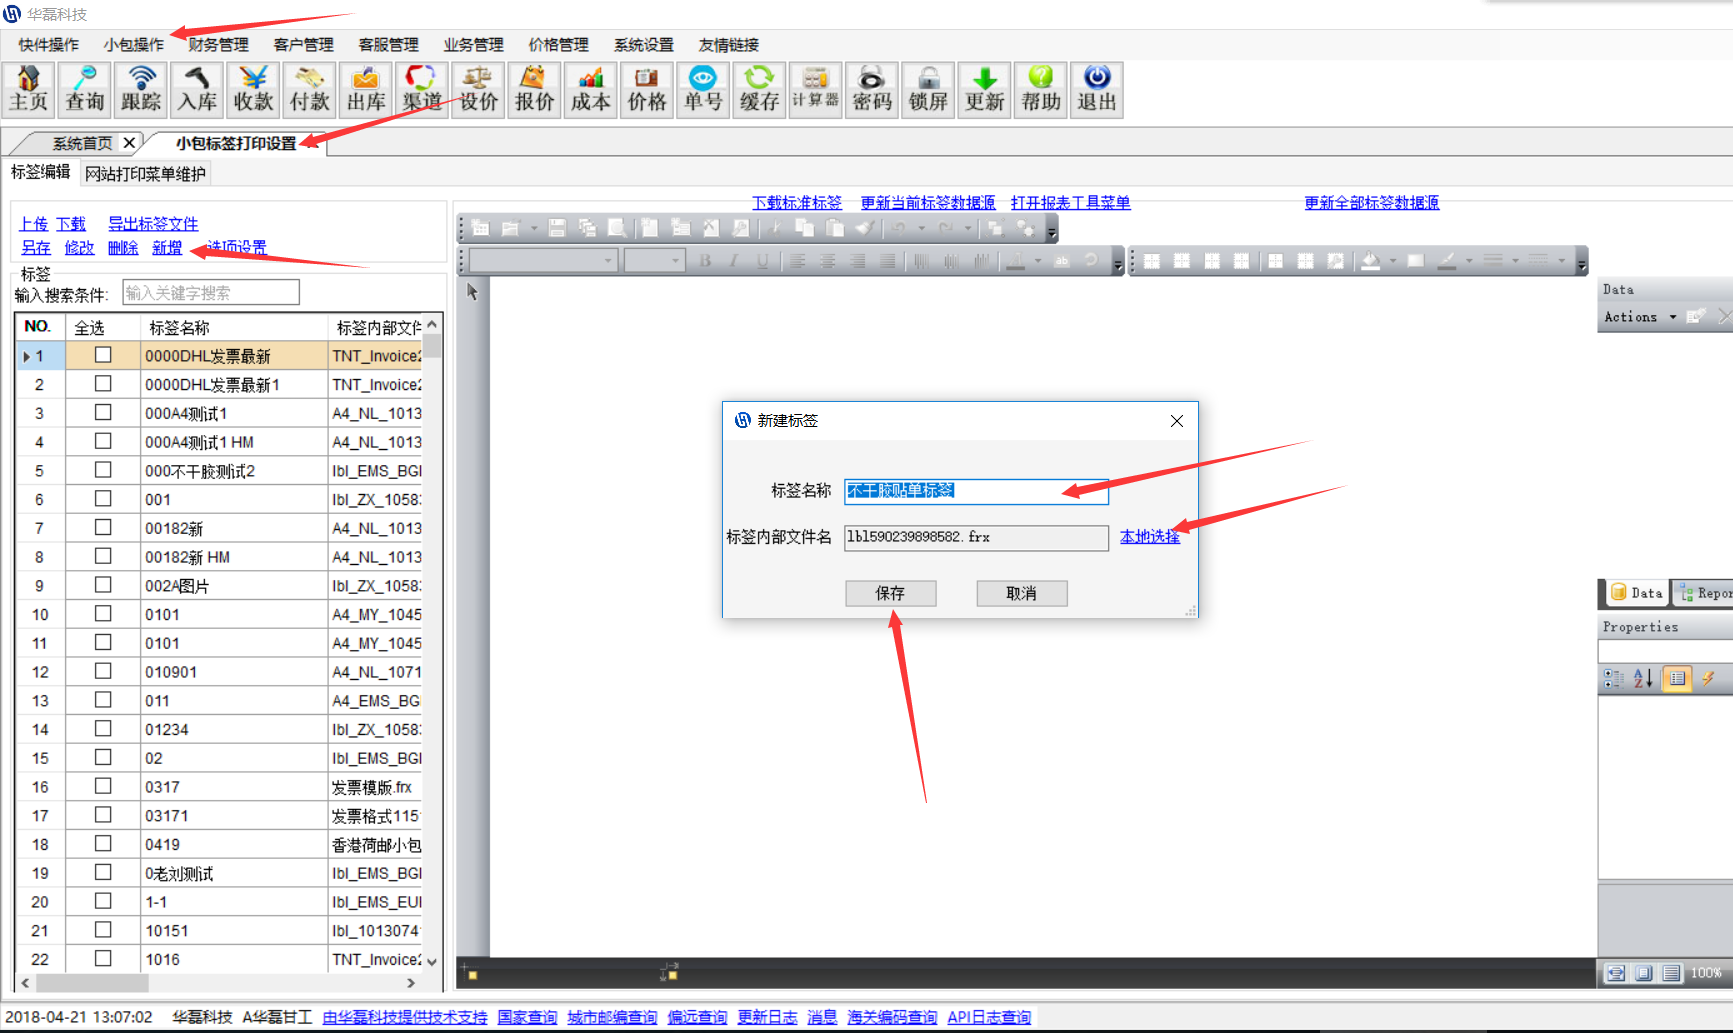
Task: Expand the font name combo box
Action: coord(608,261)
